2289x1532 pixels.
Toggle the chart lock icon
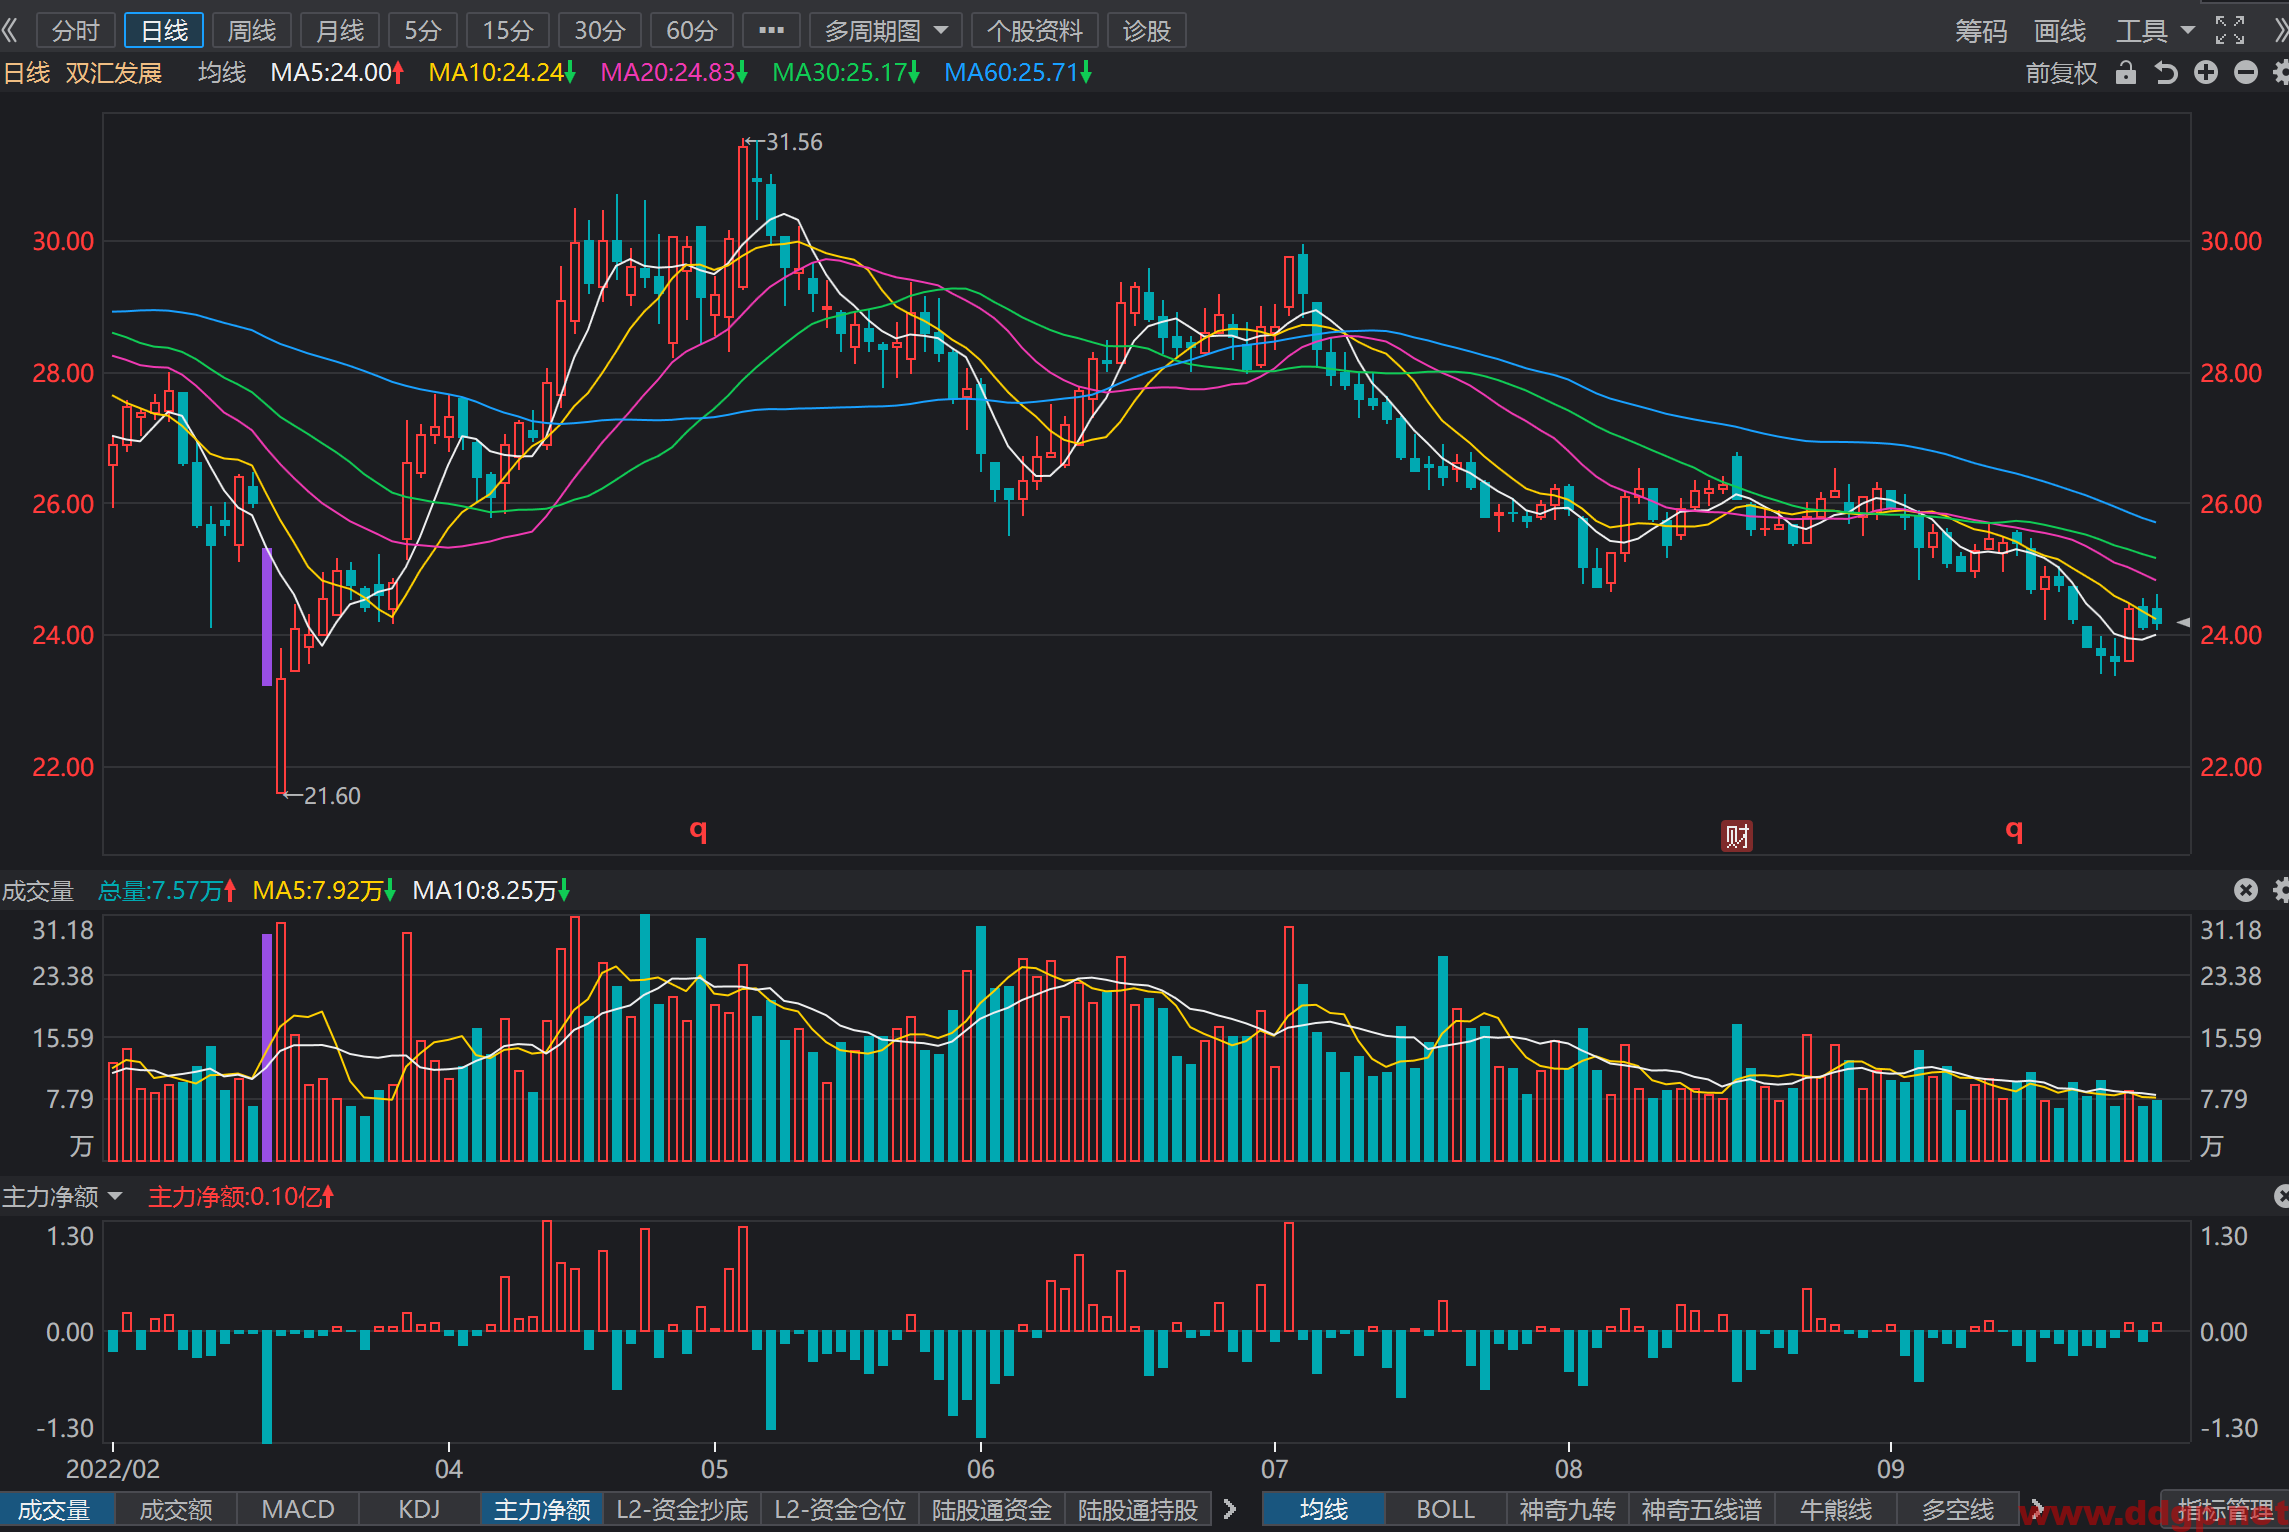[2126, 73]
